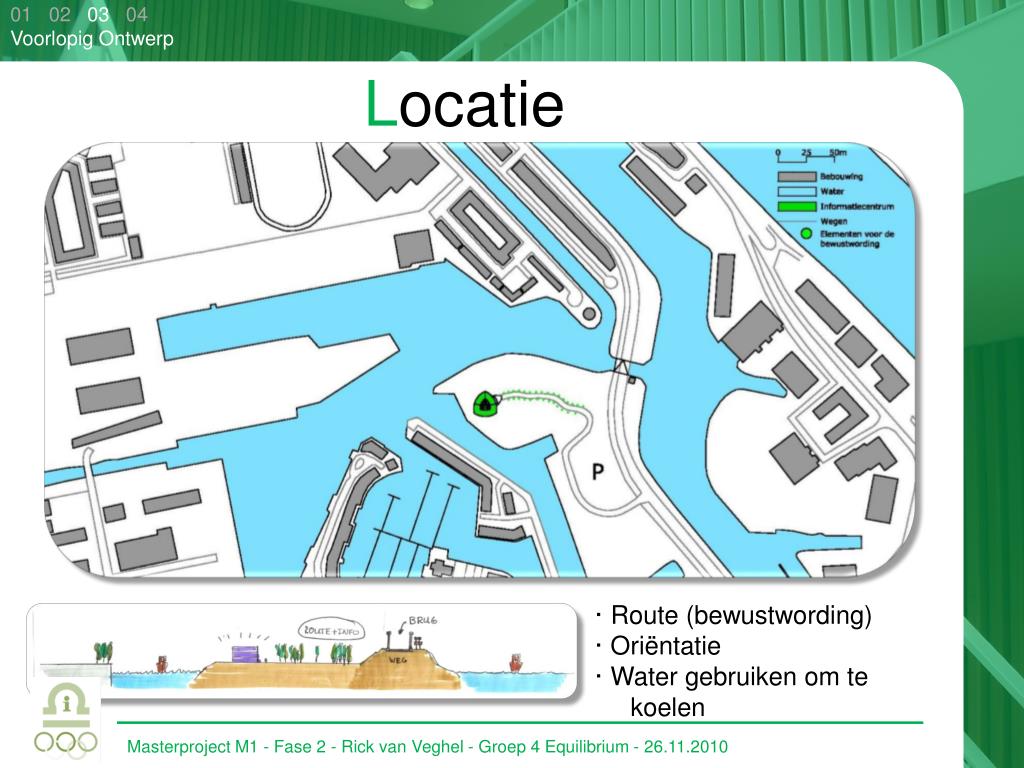The height and width of the screenshot is (768, 1024).
Task: Click the red boat on right of sketch
Action: [516, 664]
